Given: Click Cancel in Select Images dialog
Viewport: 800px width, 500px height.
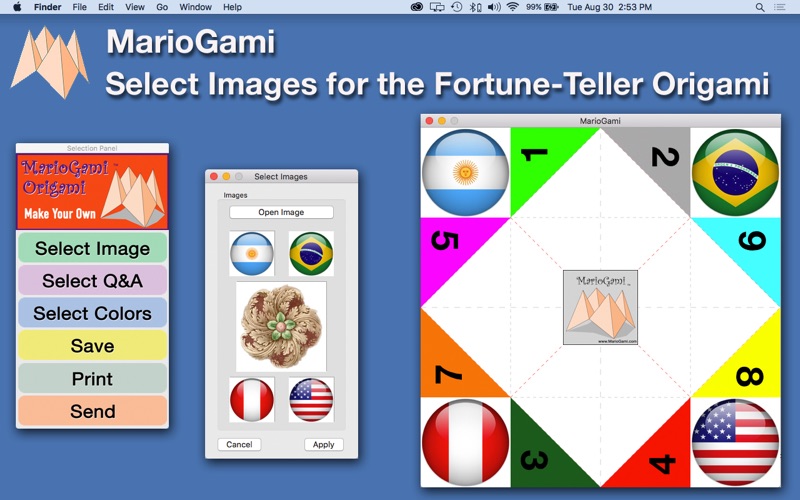Looking at the screenshot, I should (x=239, y=444).
